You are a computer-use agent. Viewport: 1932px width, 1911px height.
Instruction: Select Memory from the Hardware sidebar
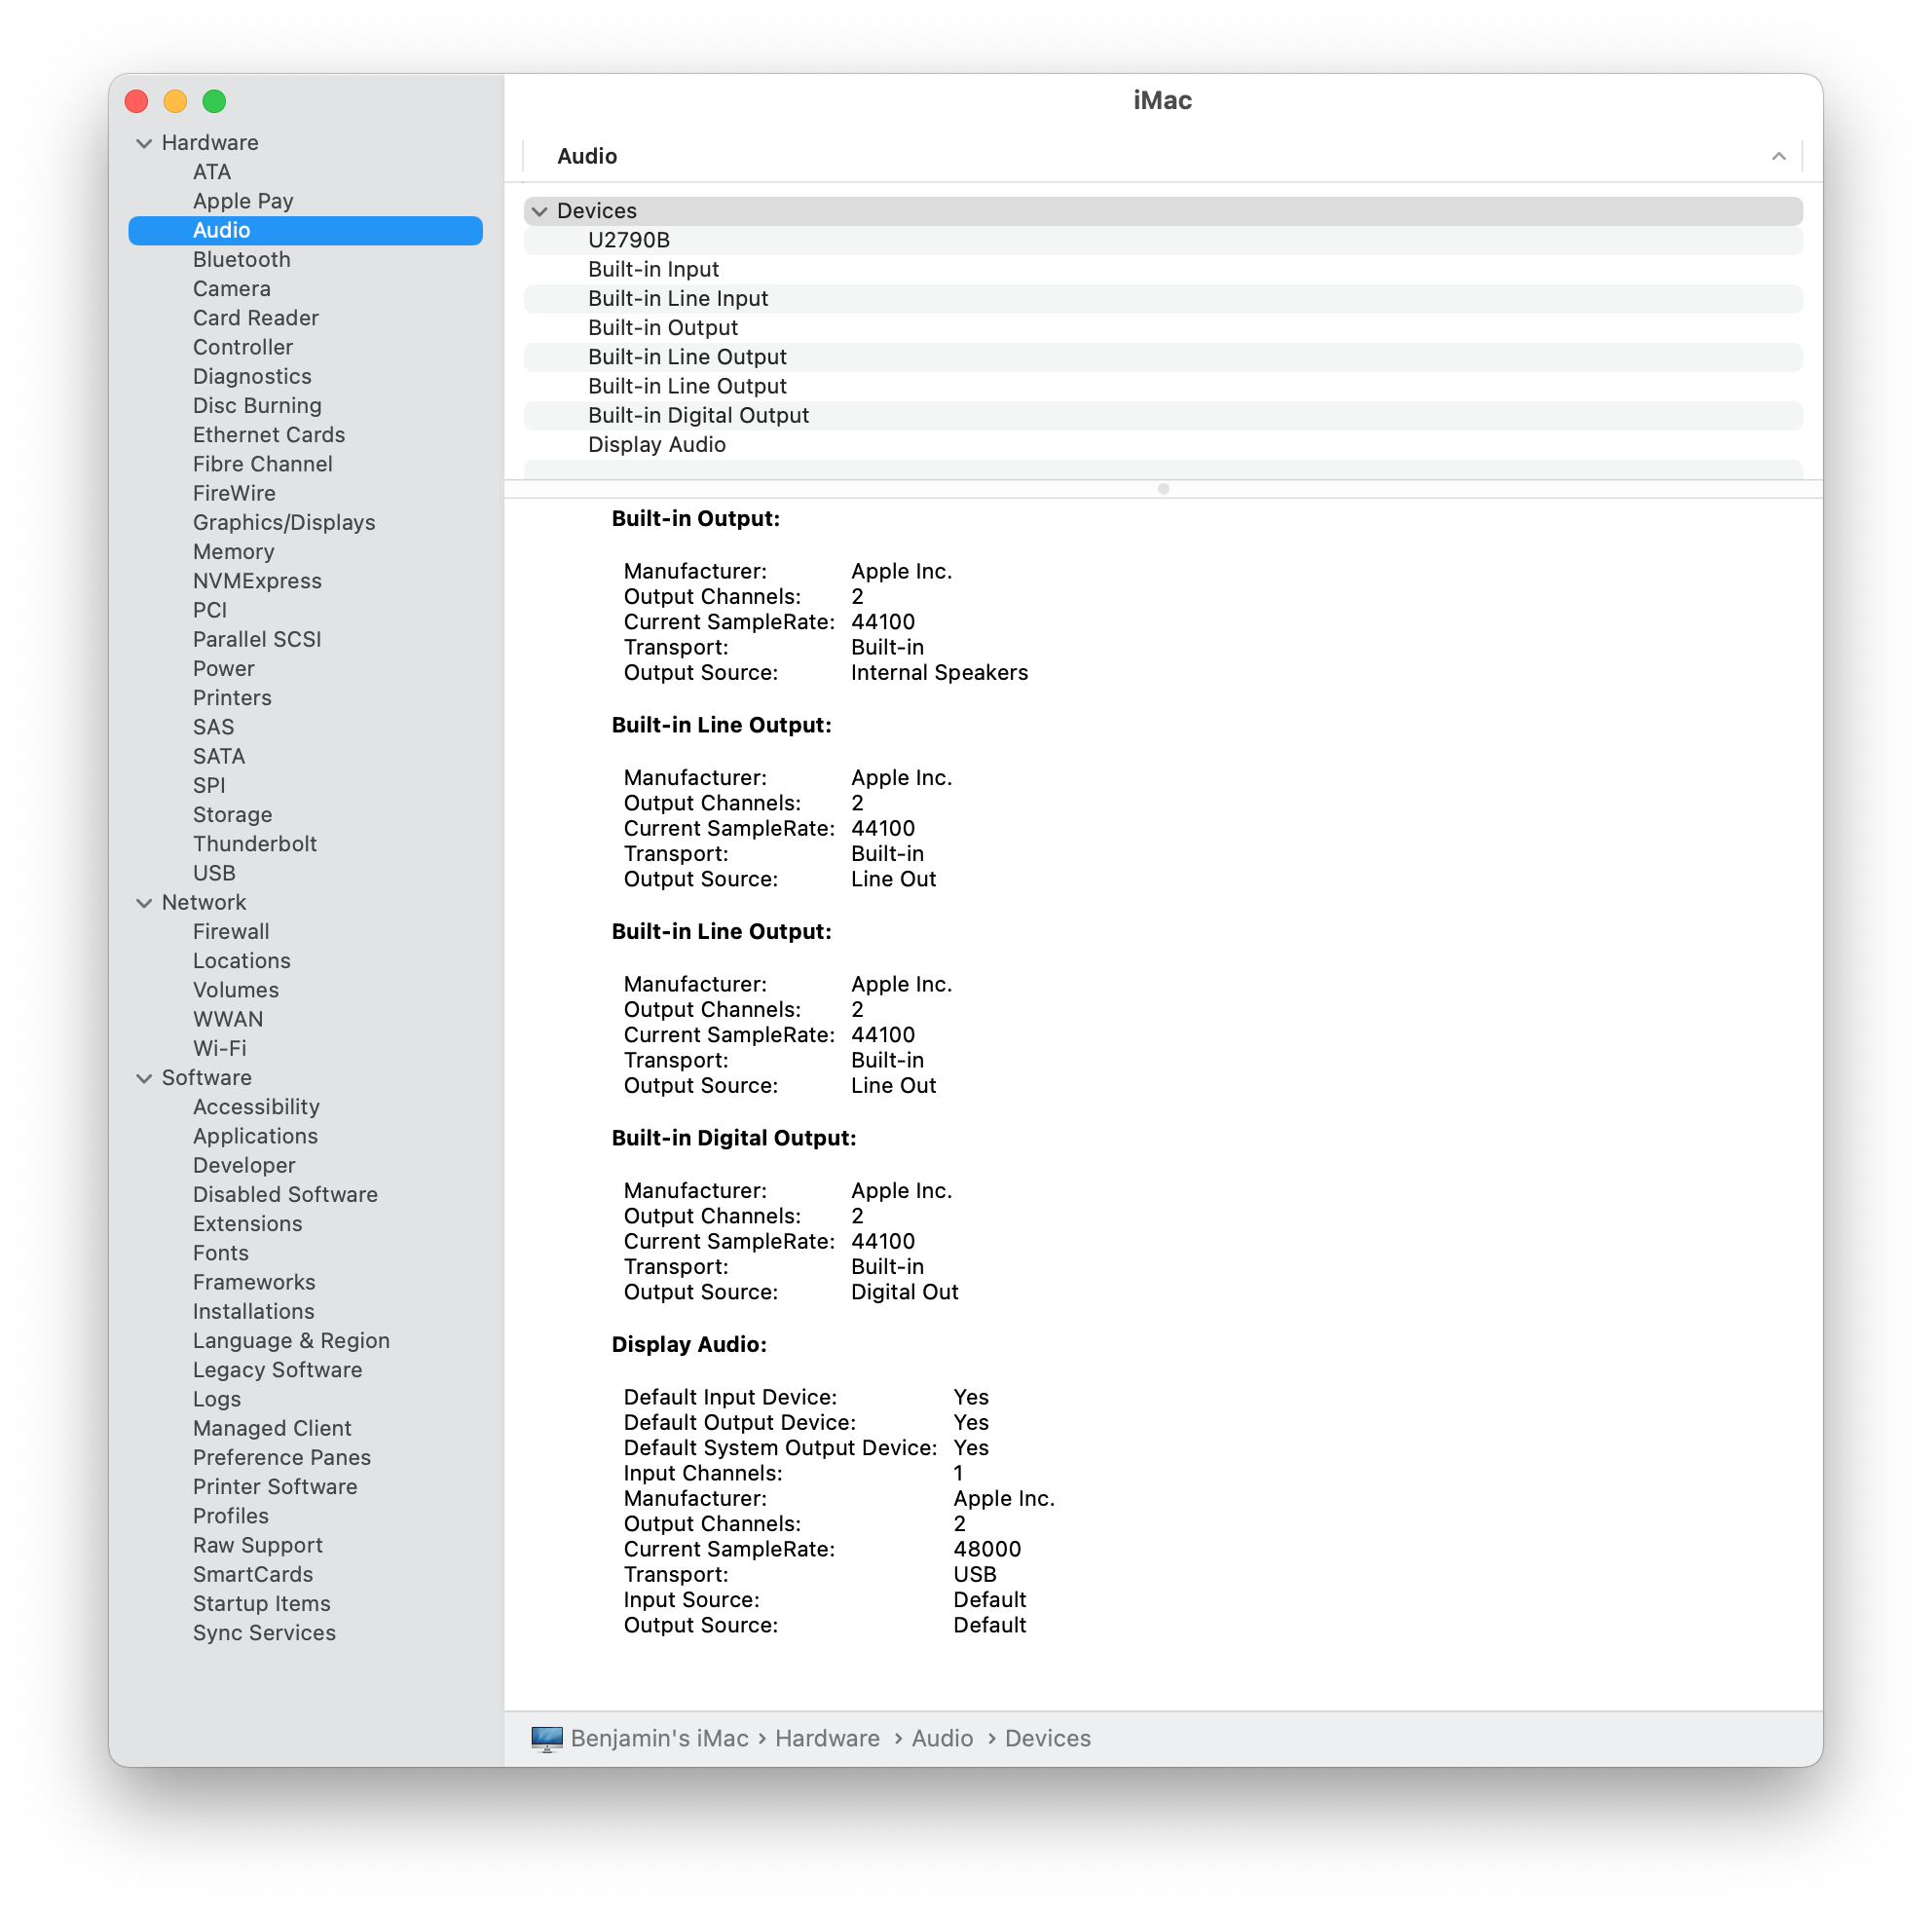[x=235, y=551]
